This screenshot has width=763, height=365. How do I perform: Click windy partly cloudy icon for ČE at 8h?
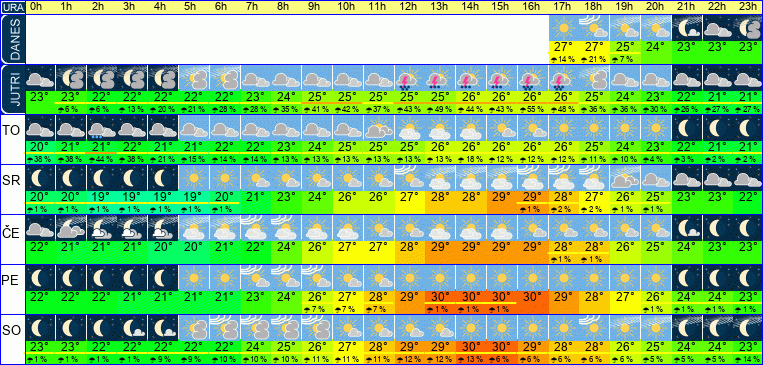tap(286, 227)
